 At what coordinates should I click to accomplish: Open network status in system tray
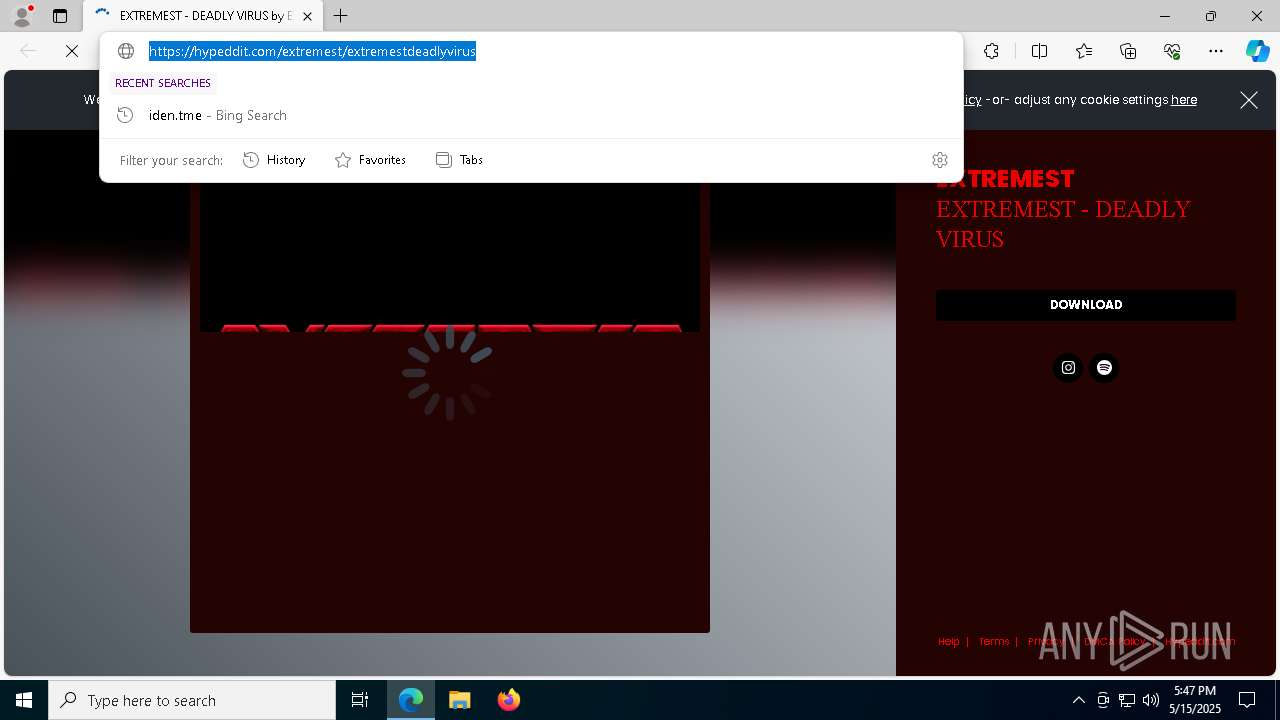pyautogui.click(x=1127, y=700)
